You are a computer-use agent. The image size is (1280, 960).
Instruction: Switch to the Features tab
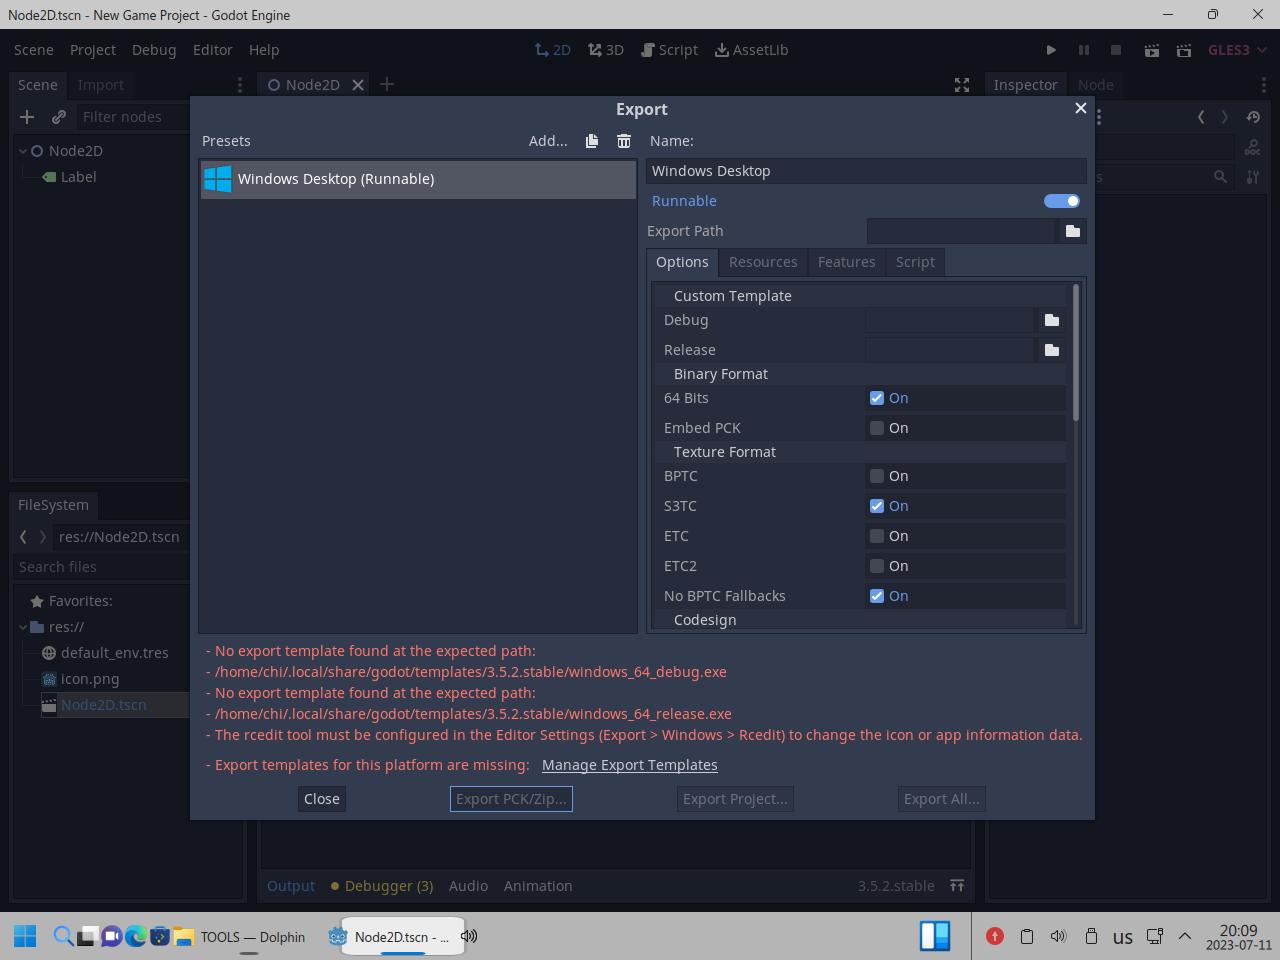tap(846, 262)
